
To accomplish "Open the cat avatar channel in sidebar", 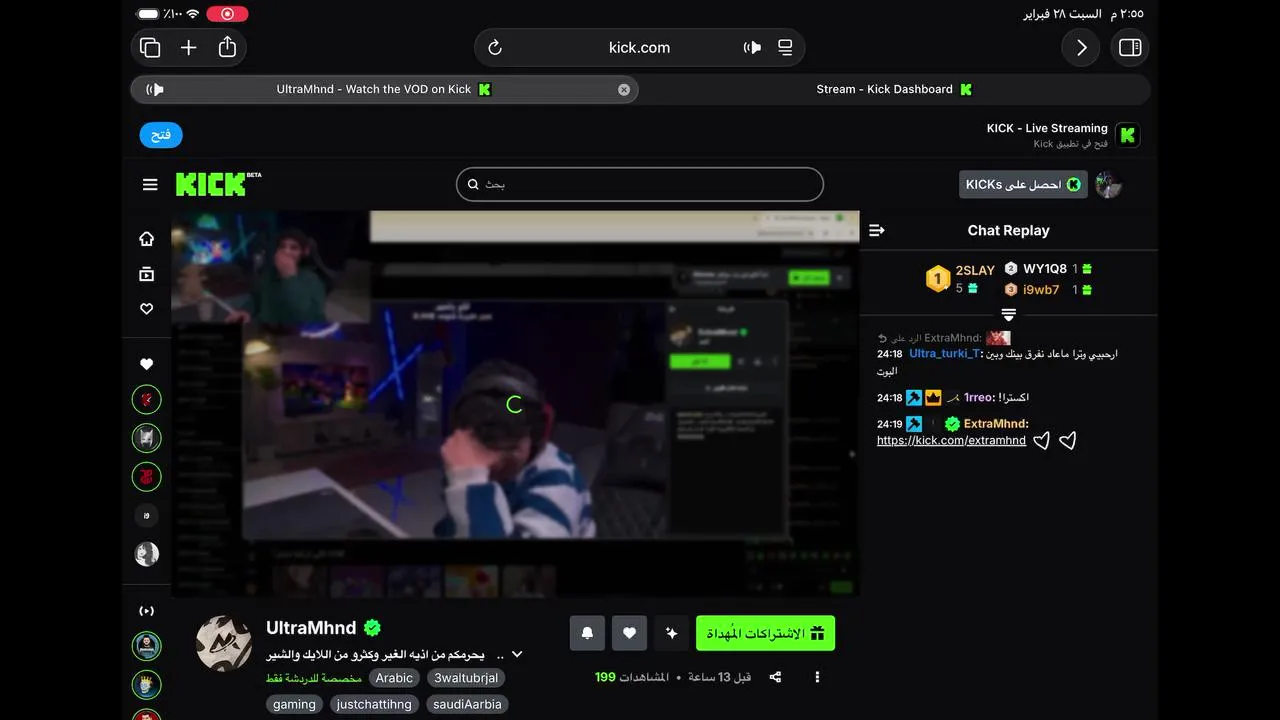I will [147, 438].
